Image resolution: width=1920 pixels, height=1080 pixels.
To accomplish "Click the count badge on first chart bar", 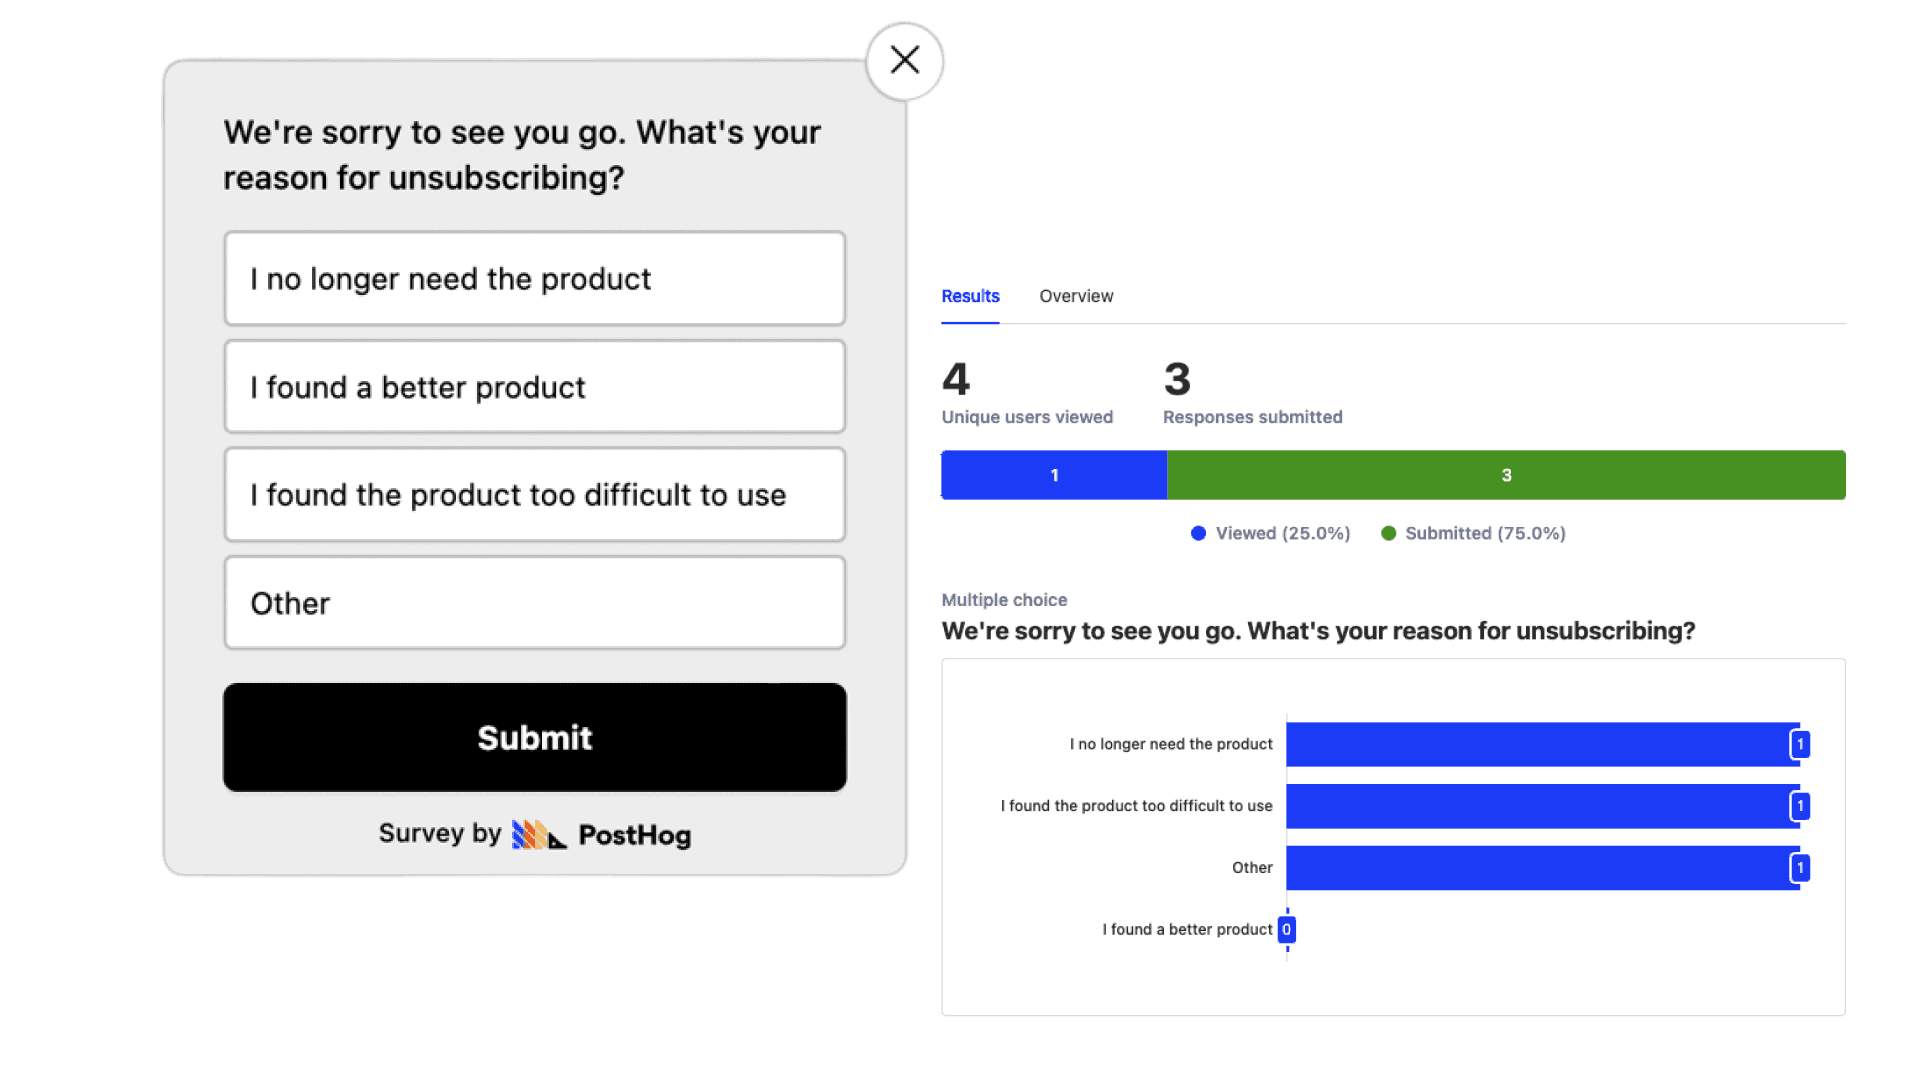I will (x=1800, y=745).
